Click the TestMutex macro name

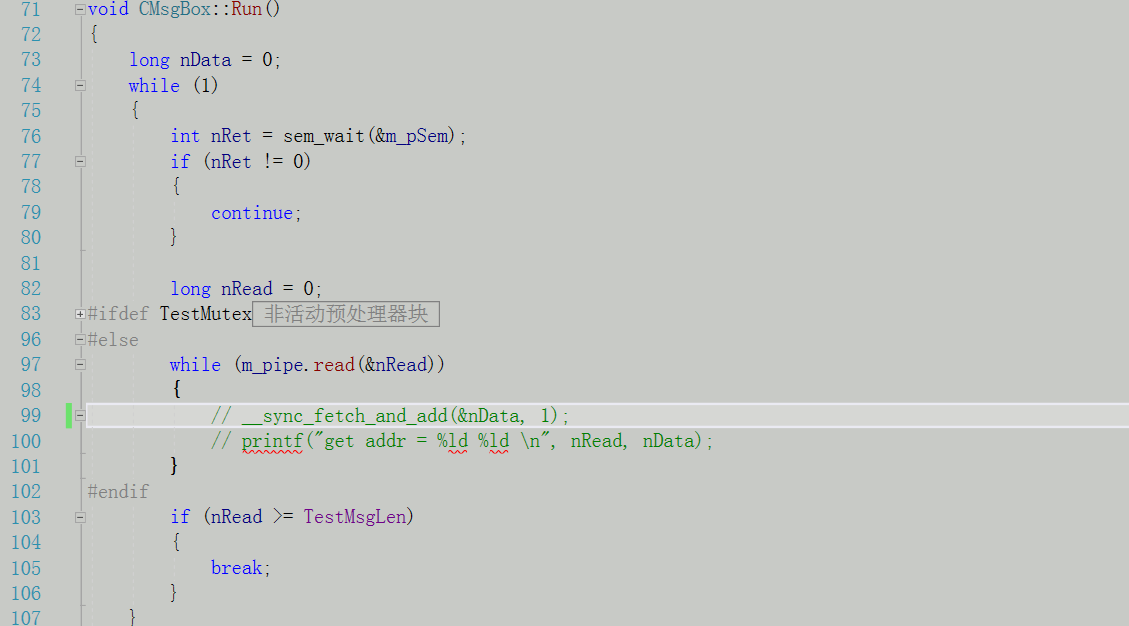(206, 314)
